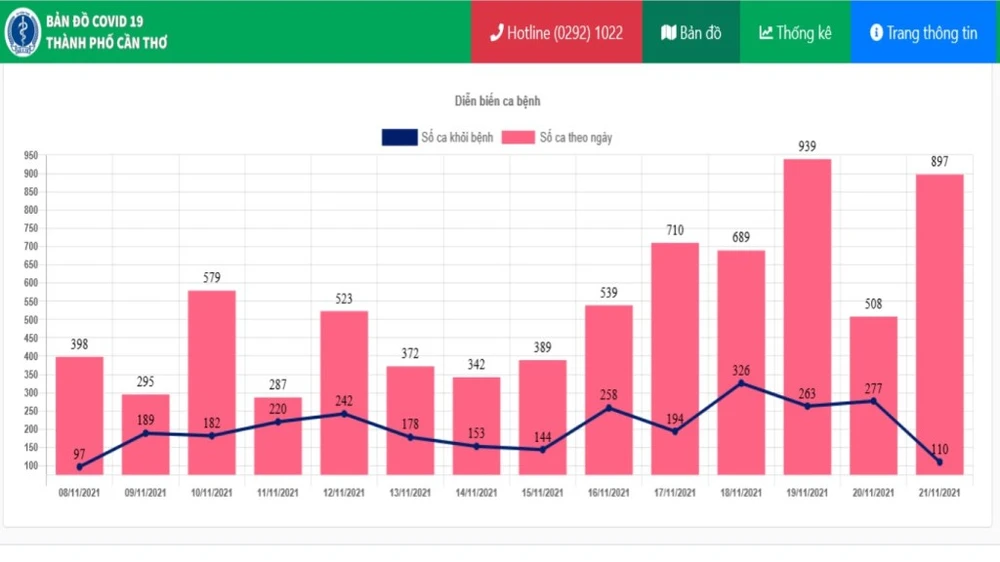Select the 579 bar for 10/11/2021
Viewport: 1000px width, 562px height.
[211, 380]
